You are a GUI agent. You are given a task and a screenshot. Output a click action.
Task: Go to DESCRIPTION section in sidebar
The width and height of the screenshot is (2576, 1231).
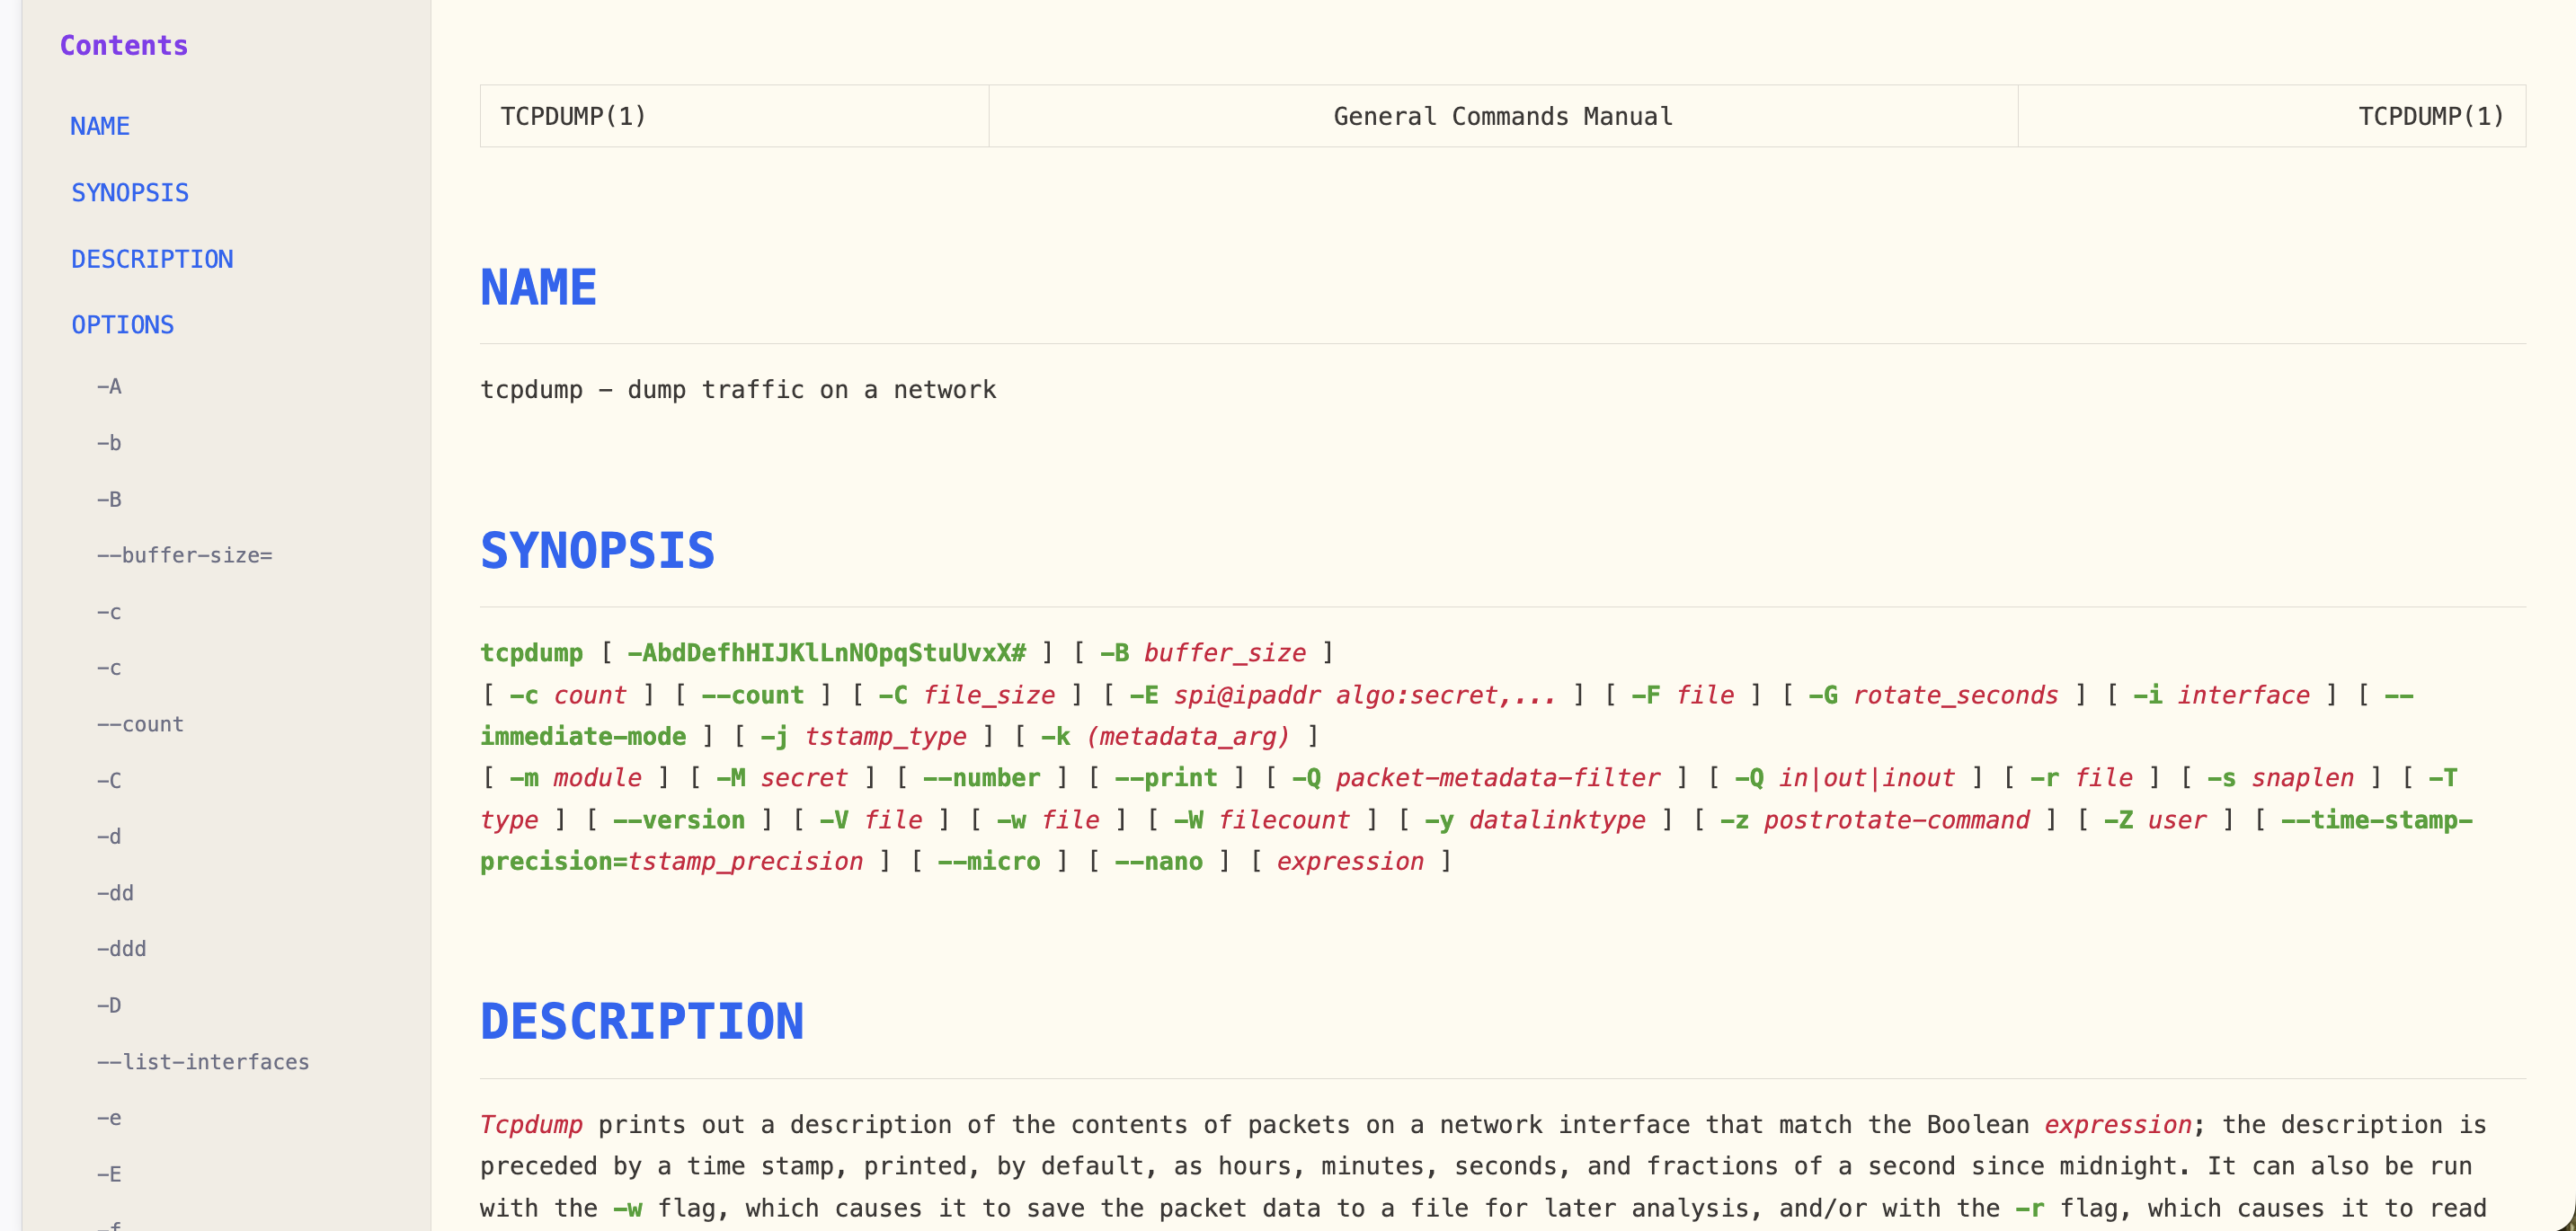[x=151, y=259]
